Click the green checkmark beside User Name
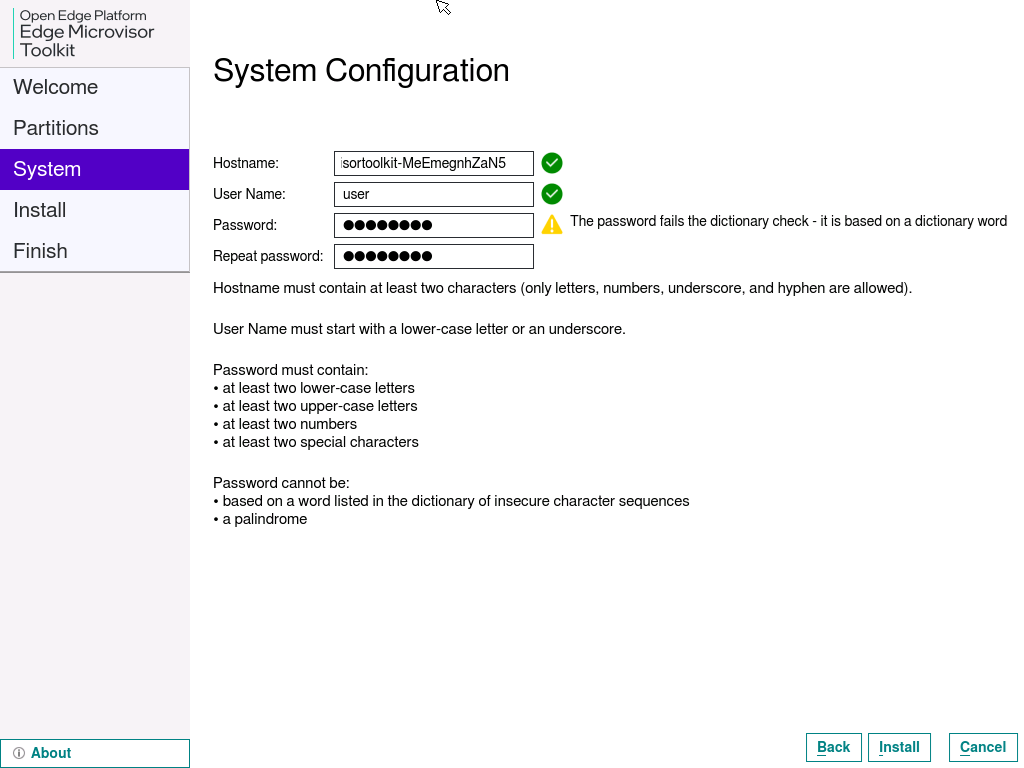The height and width of the screenshot is (768, 1024). click(551, 193)
